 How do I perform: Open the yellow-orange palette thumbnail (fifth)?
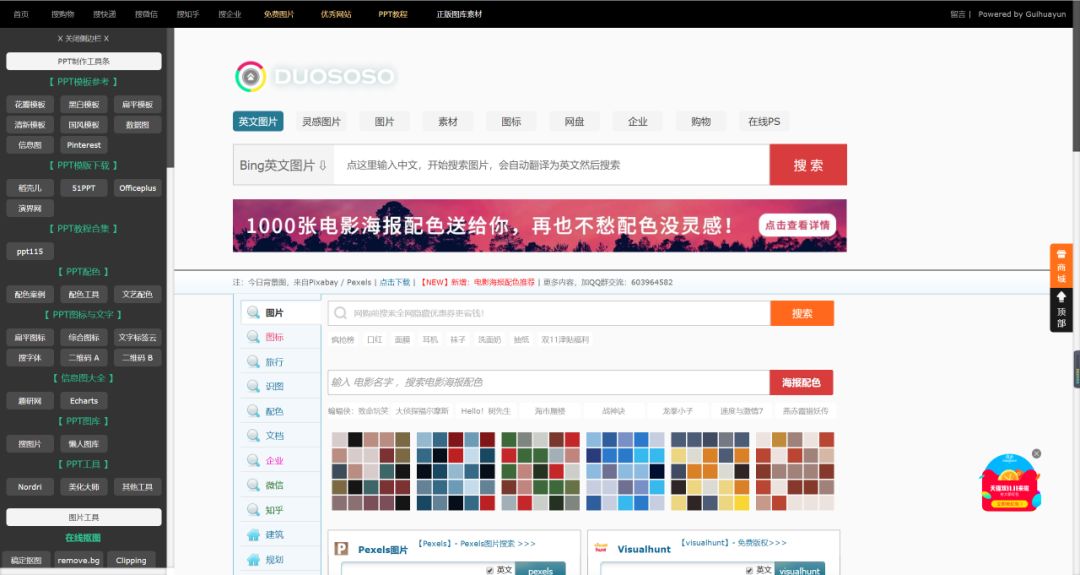pos(710,471)
